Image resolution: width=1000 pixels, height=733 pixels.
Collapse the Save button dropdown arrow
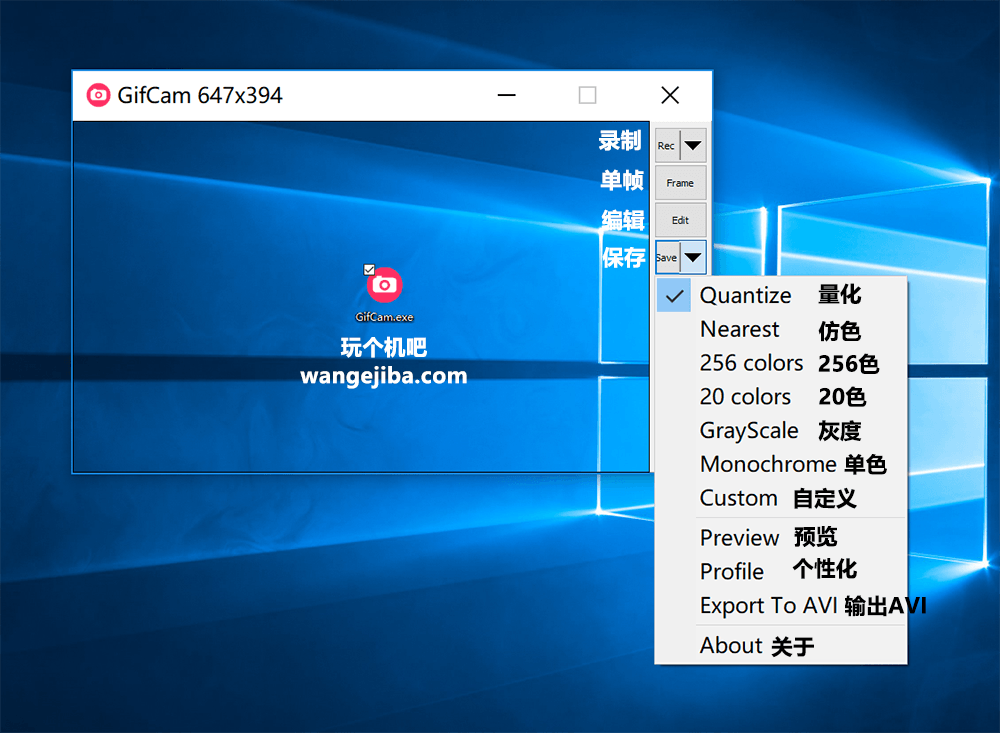click(x=693, y=258)
